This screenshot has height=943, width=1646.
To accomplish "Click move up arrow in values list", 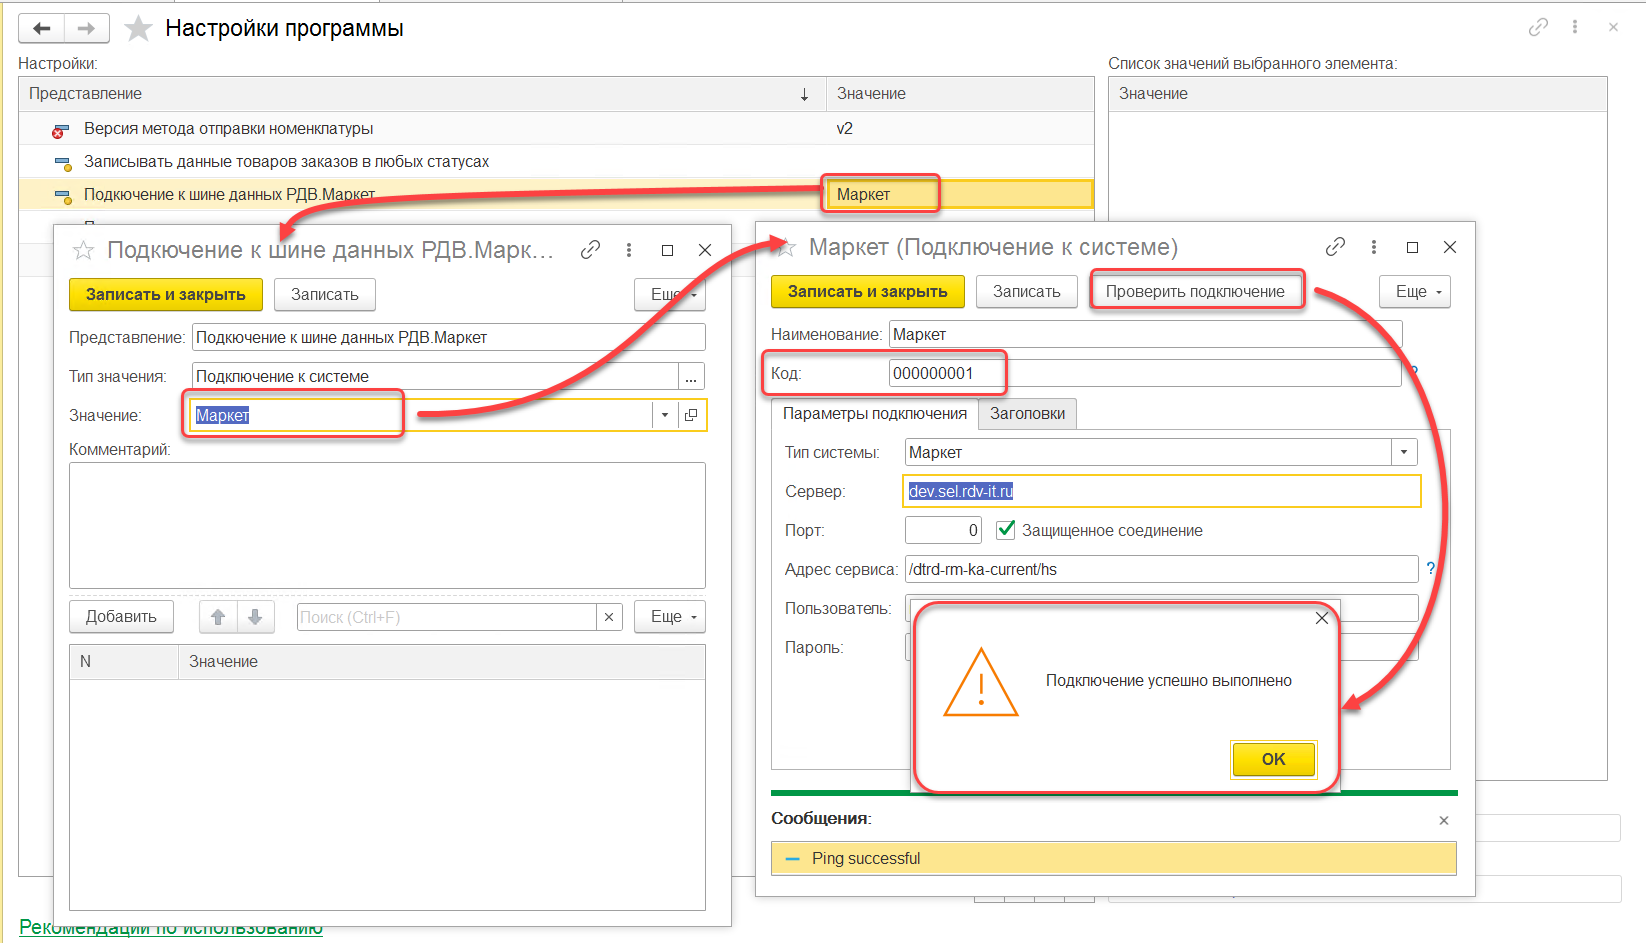I will [218, 617].
